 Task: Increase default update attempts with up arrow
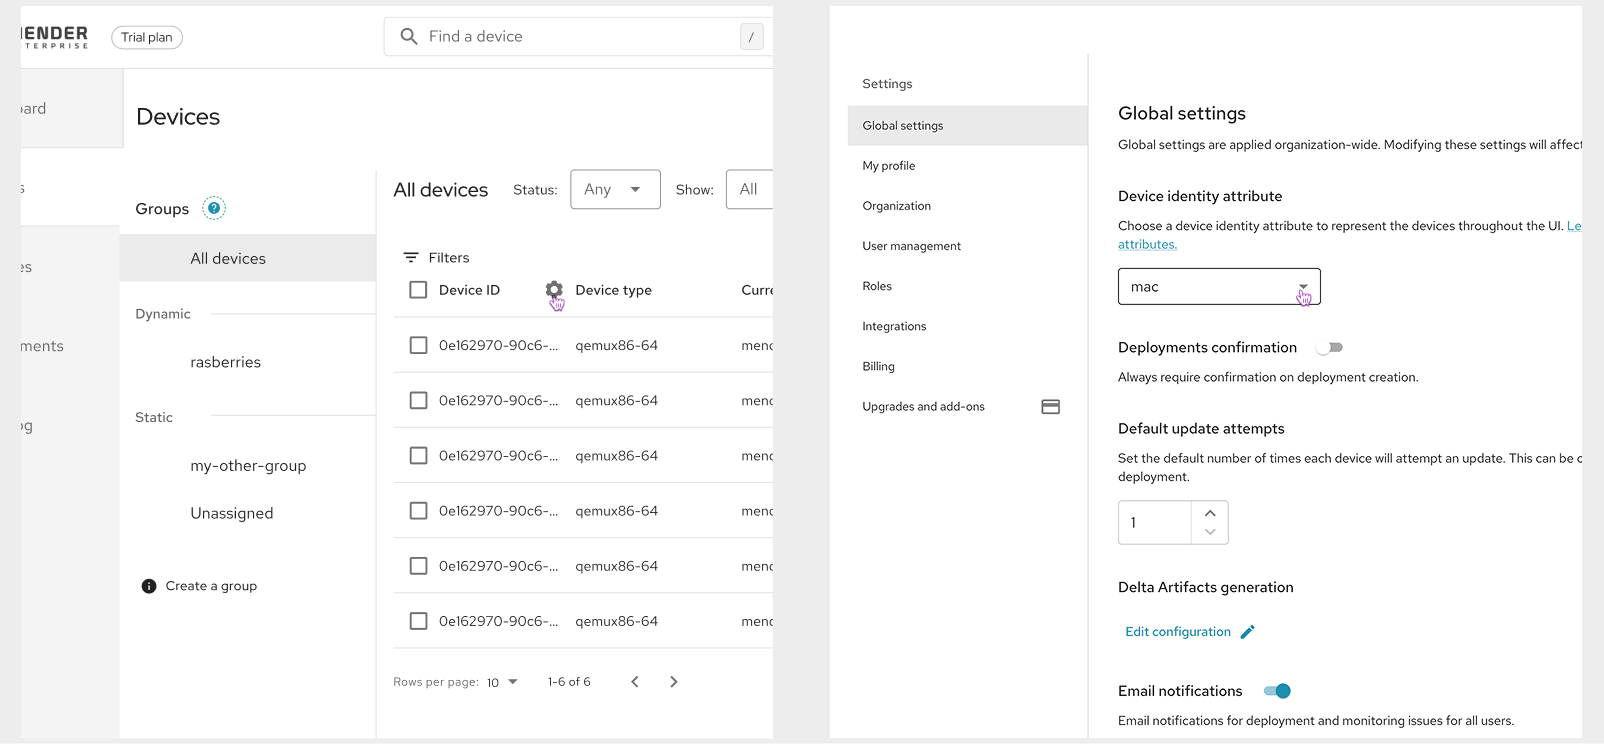1210,513
